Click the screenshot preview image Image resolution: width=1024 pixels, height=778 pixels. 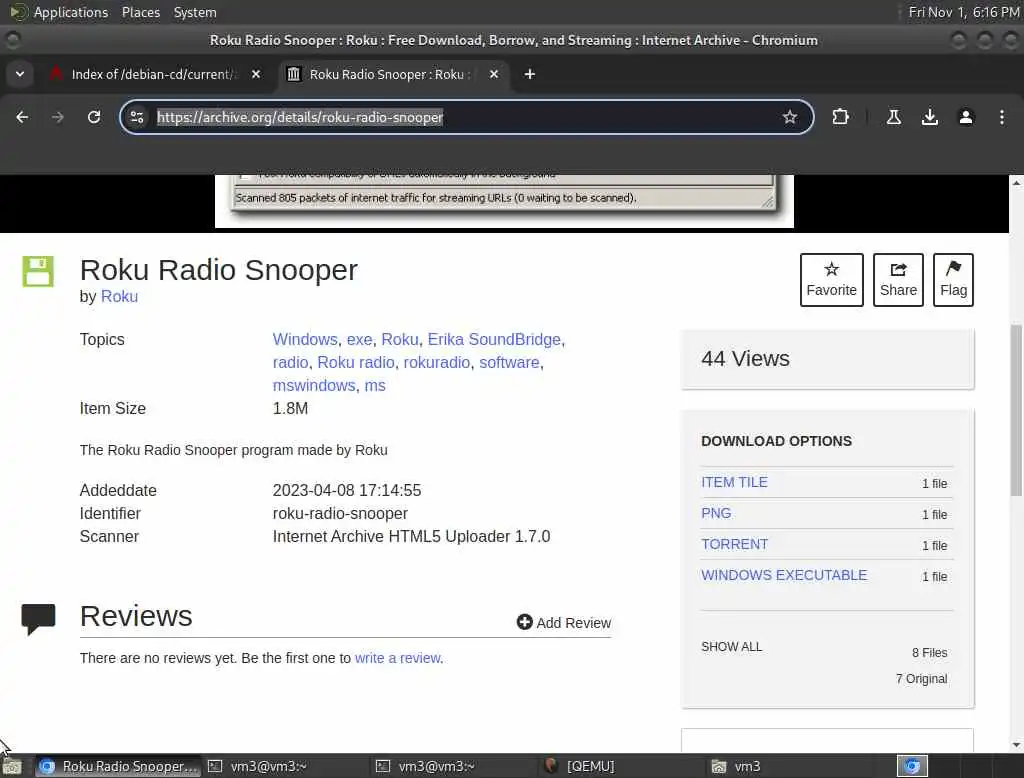pos(504,201)
